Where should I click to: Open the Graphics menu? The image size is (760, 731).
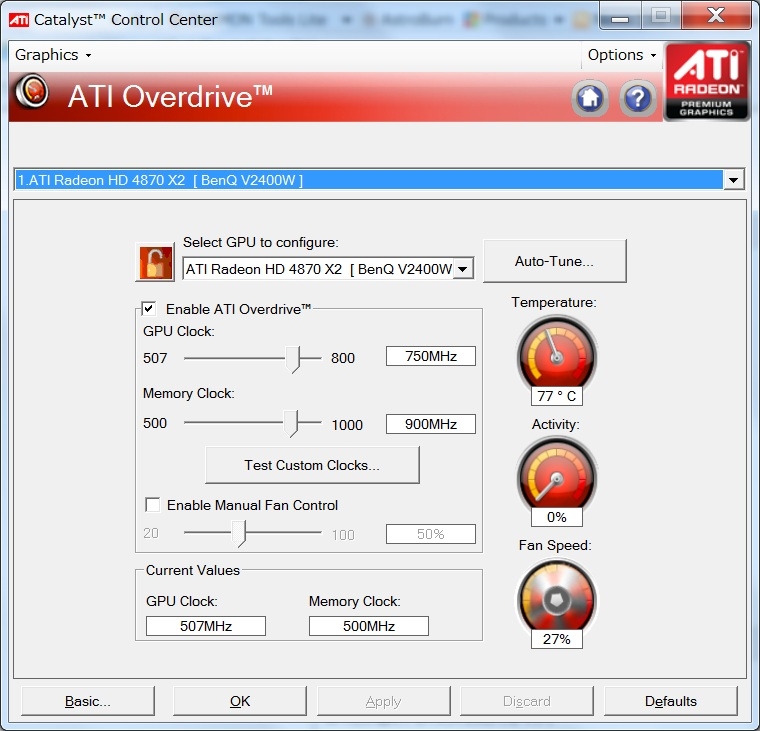point(53,55)
